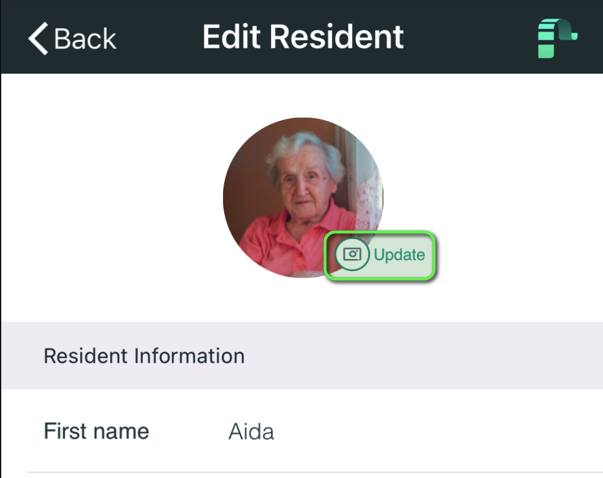This screenshot has height=478, width=603.
Task: Tap the back chevron arrow icon
Action: (38, 38)
